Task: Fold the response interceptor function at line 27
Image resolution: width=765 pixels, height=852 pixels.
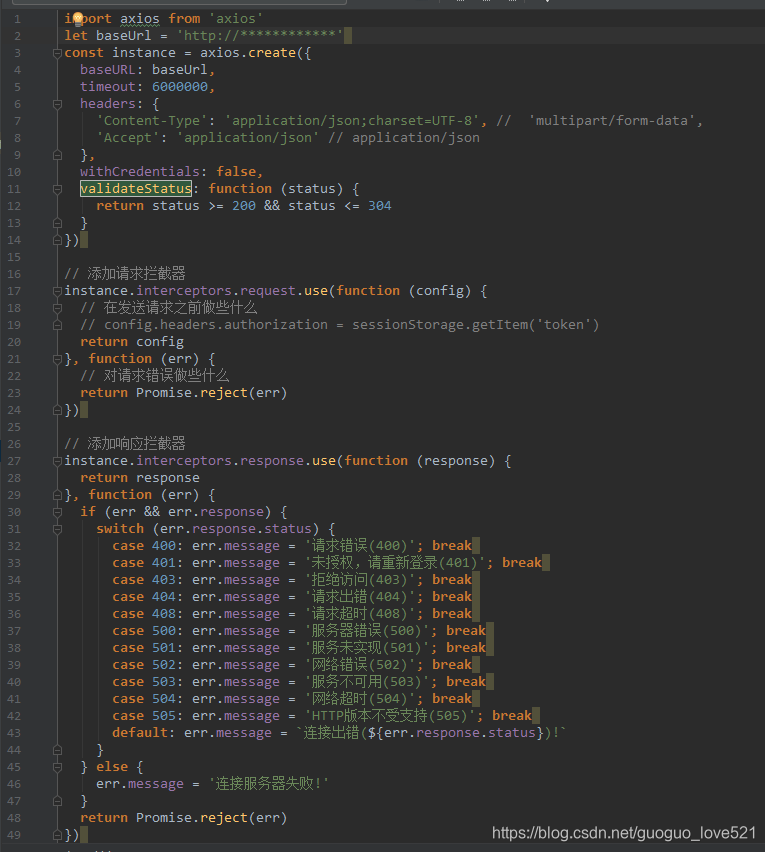Action: point(57,461)
